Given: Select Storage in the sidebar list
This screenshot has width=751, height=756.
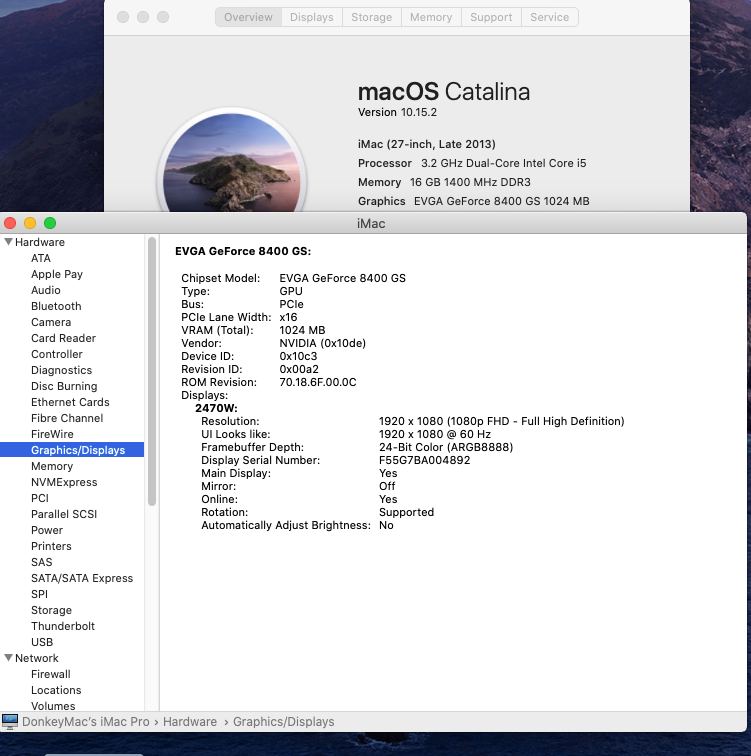Looking at the screenshot, I should (x=52, y=610).
